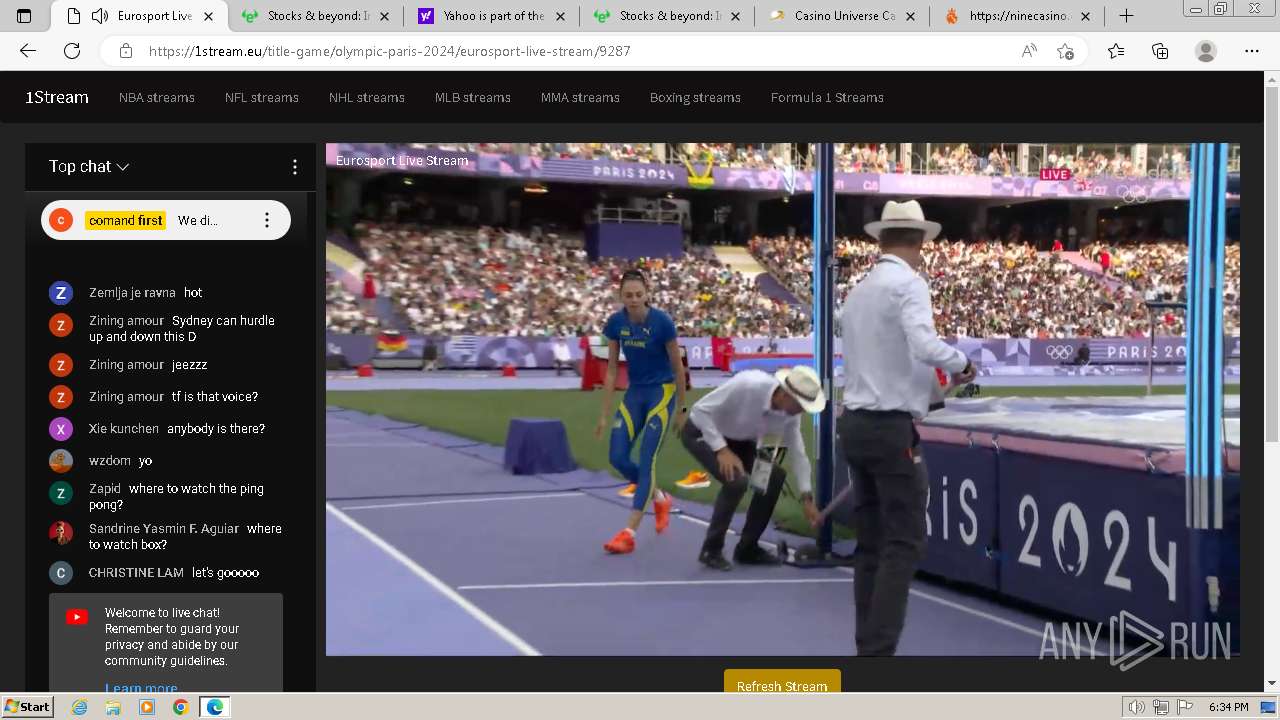Open a new browser tab with the plus
The width and height of the screenshot is (1280, 720).
coord(1126,16)
